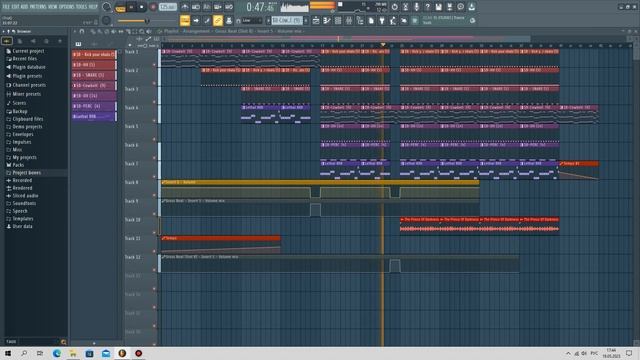Viewport: 640px width, 360px height.
Task: Click next pattern arrow right of pattern selector
Action: (306, 20)
